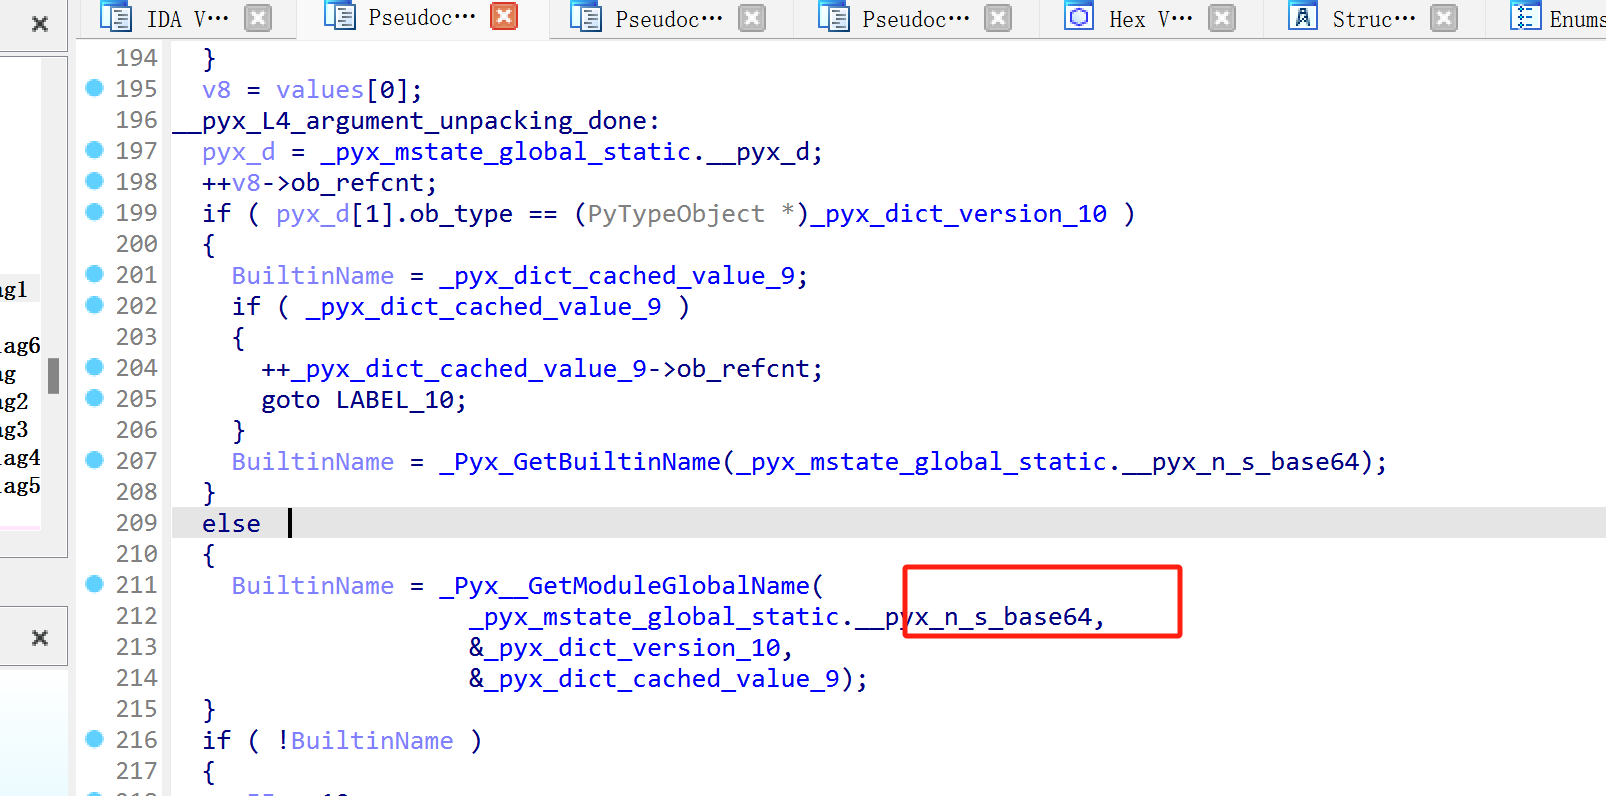The height and width of the screenshot is (796, 1606).
Task: Close the IDA View tab
Action: click(258, 18)
